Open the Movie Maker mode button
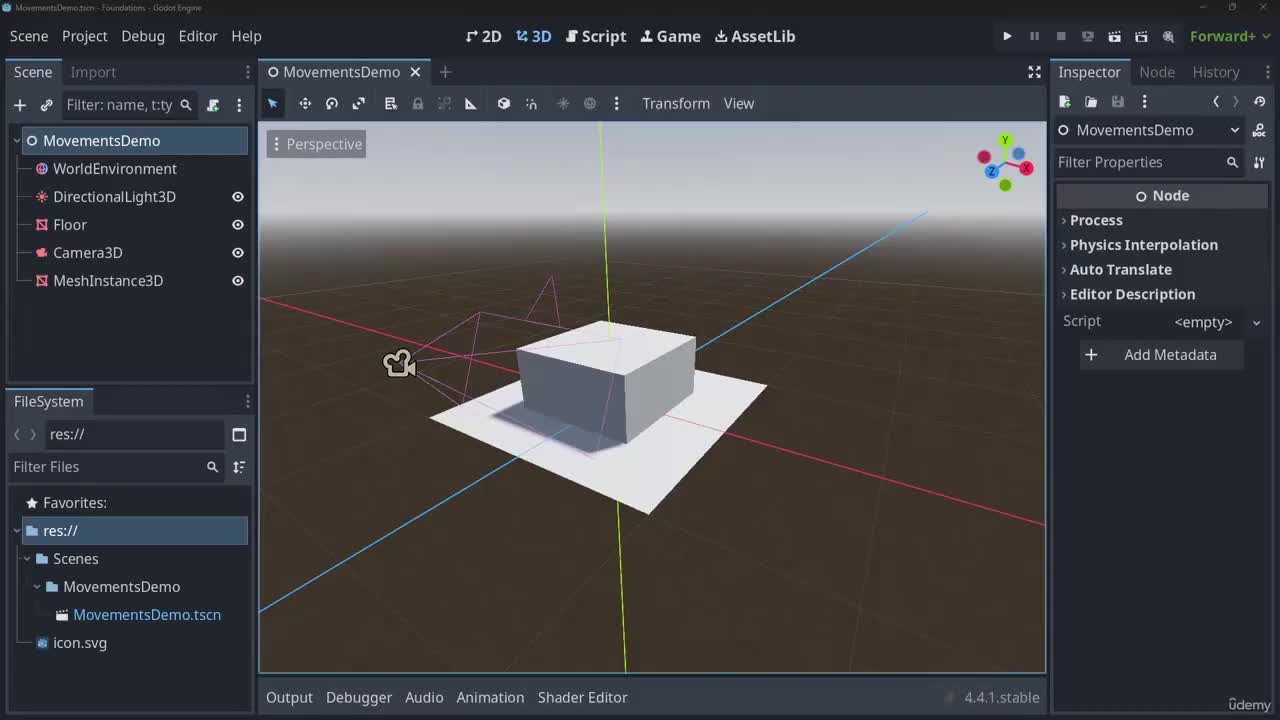This screenshot has width=1280, height=720. coord(1168,36)
